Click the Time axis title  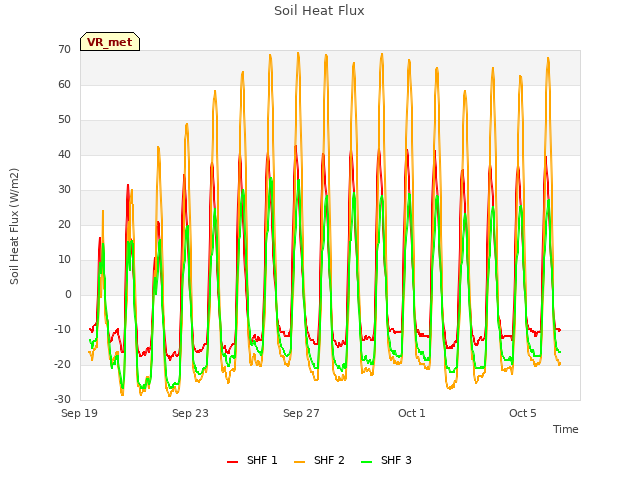(566, 429)
